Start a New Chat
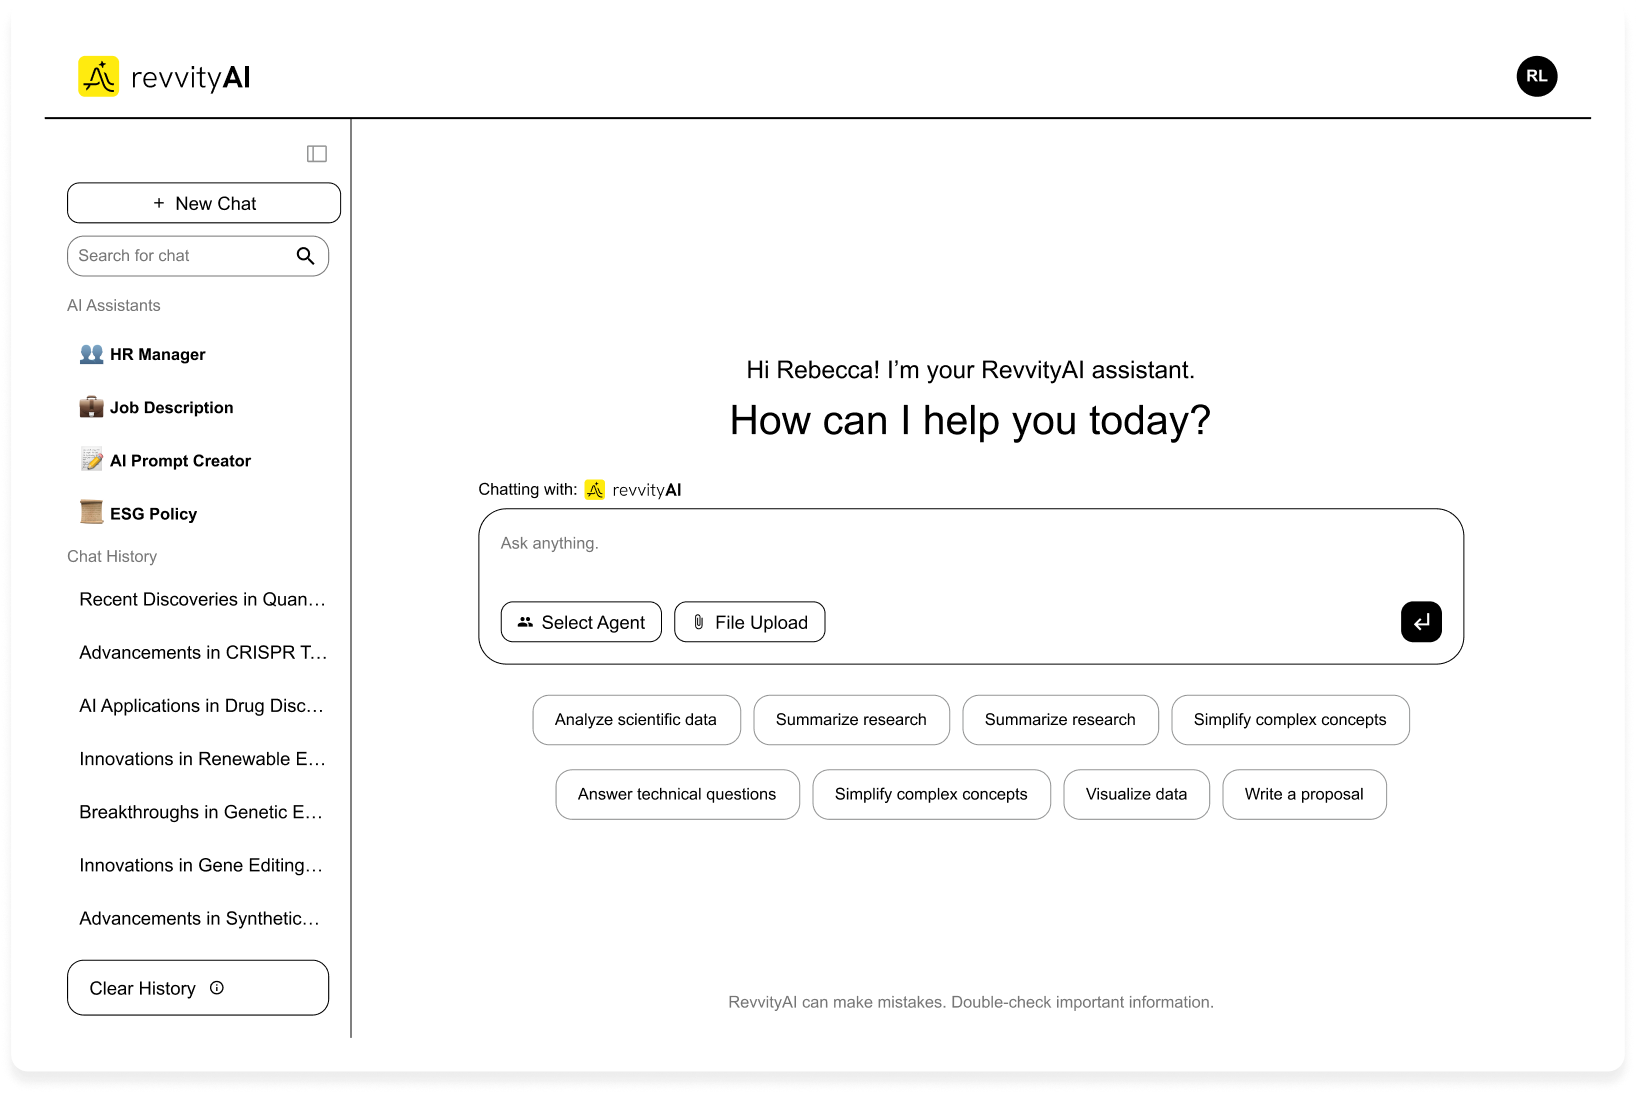 [x=204, y=203]
